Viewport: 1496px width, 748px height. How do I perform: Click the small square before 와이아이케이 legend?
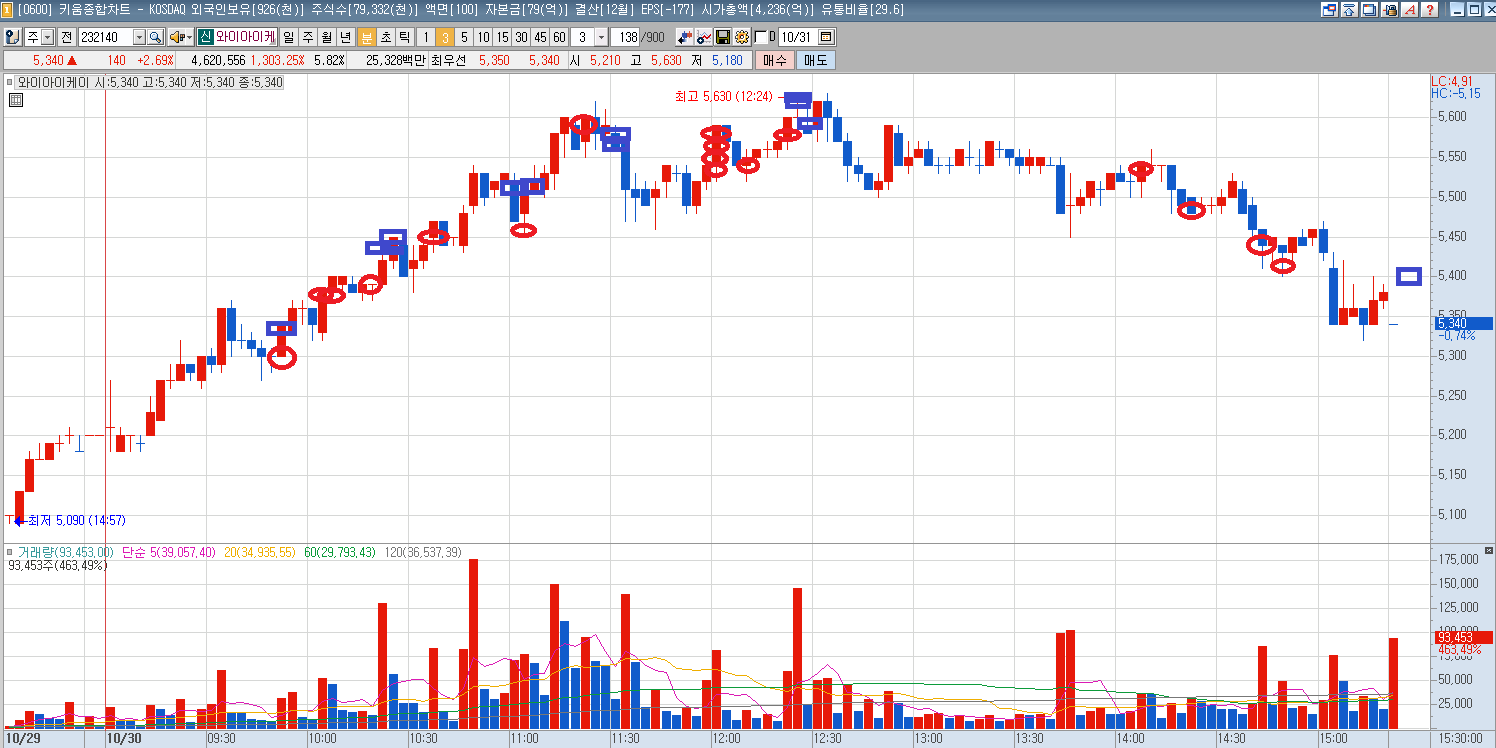[x=10, y=82]
